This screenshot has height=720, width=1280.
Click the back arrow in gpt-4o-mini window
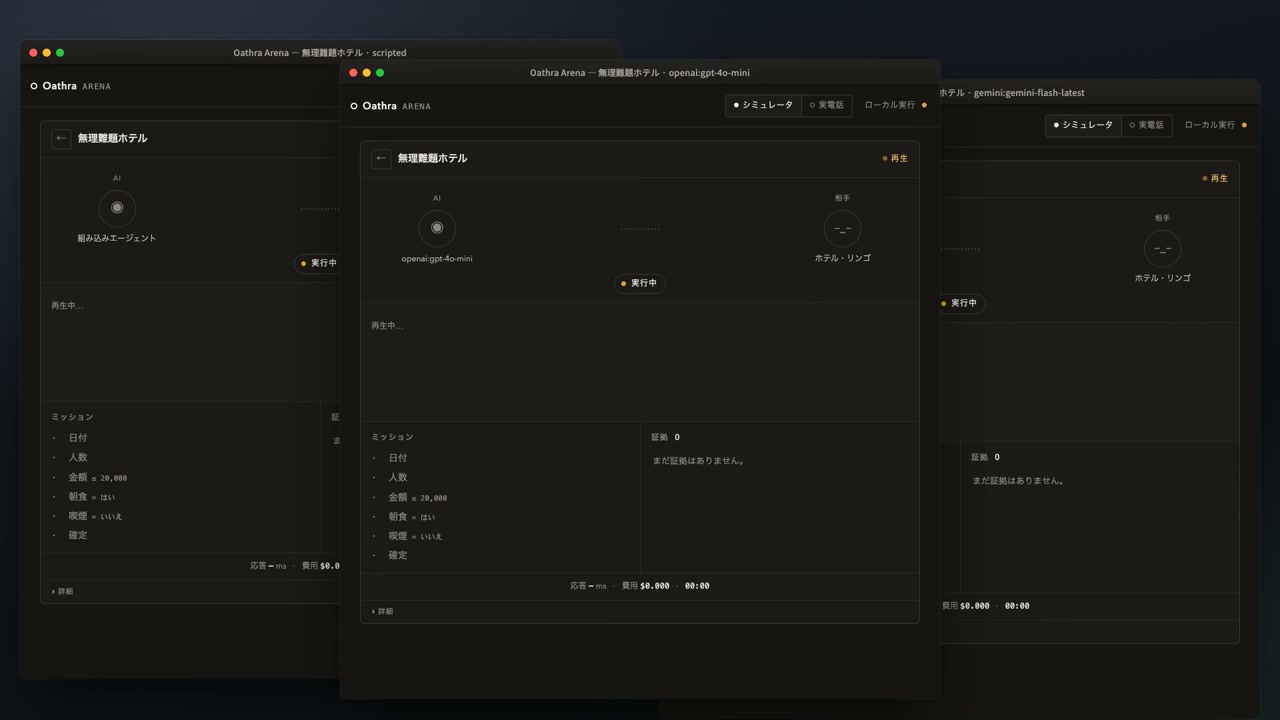[x=381, y=158]
